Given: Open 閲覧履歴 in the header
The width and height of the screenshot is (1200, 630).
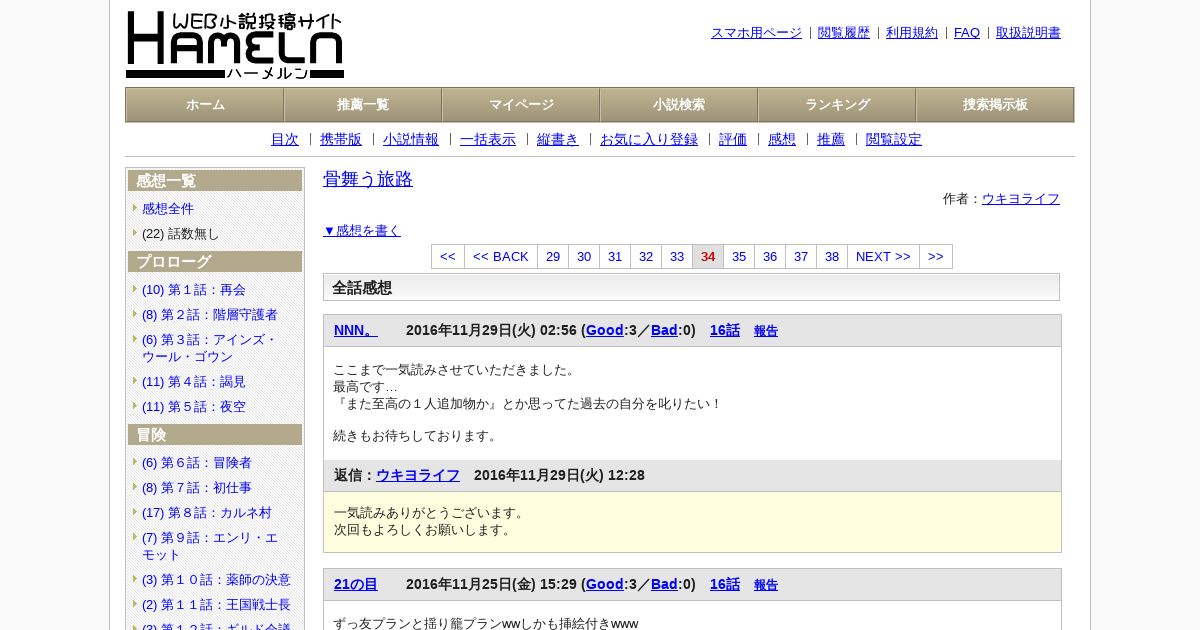Looking at the screenshot, I should tap(844, 32).
